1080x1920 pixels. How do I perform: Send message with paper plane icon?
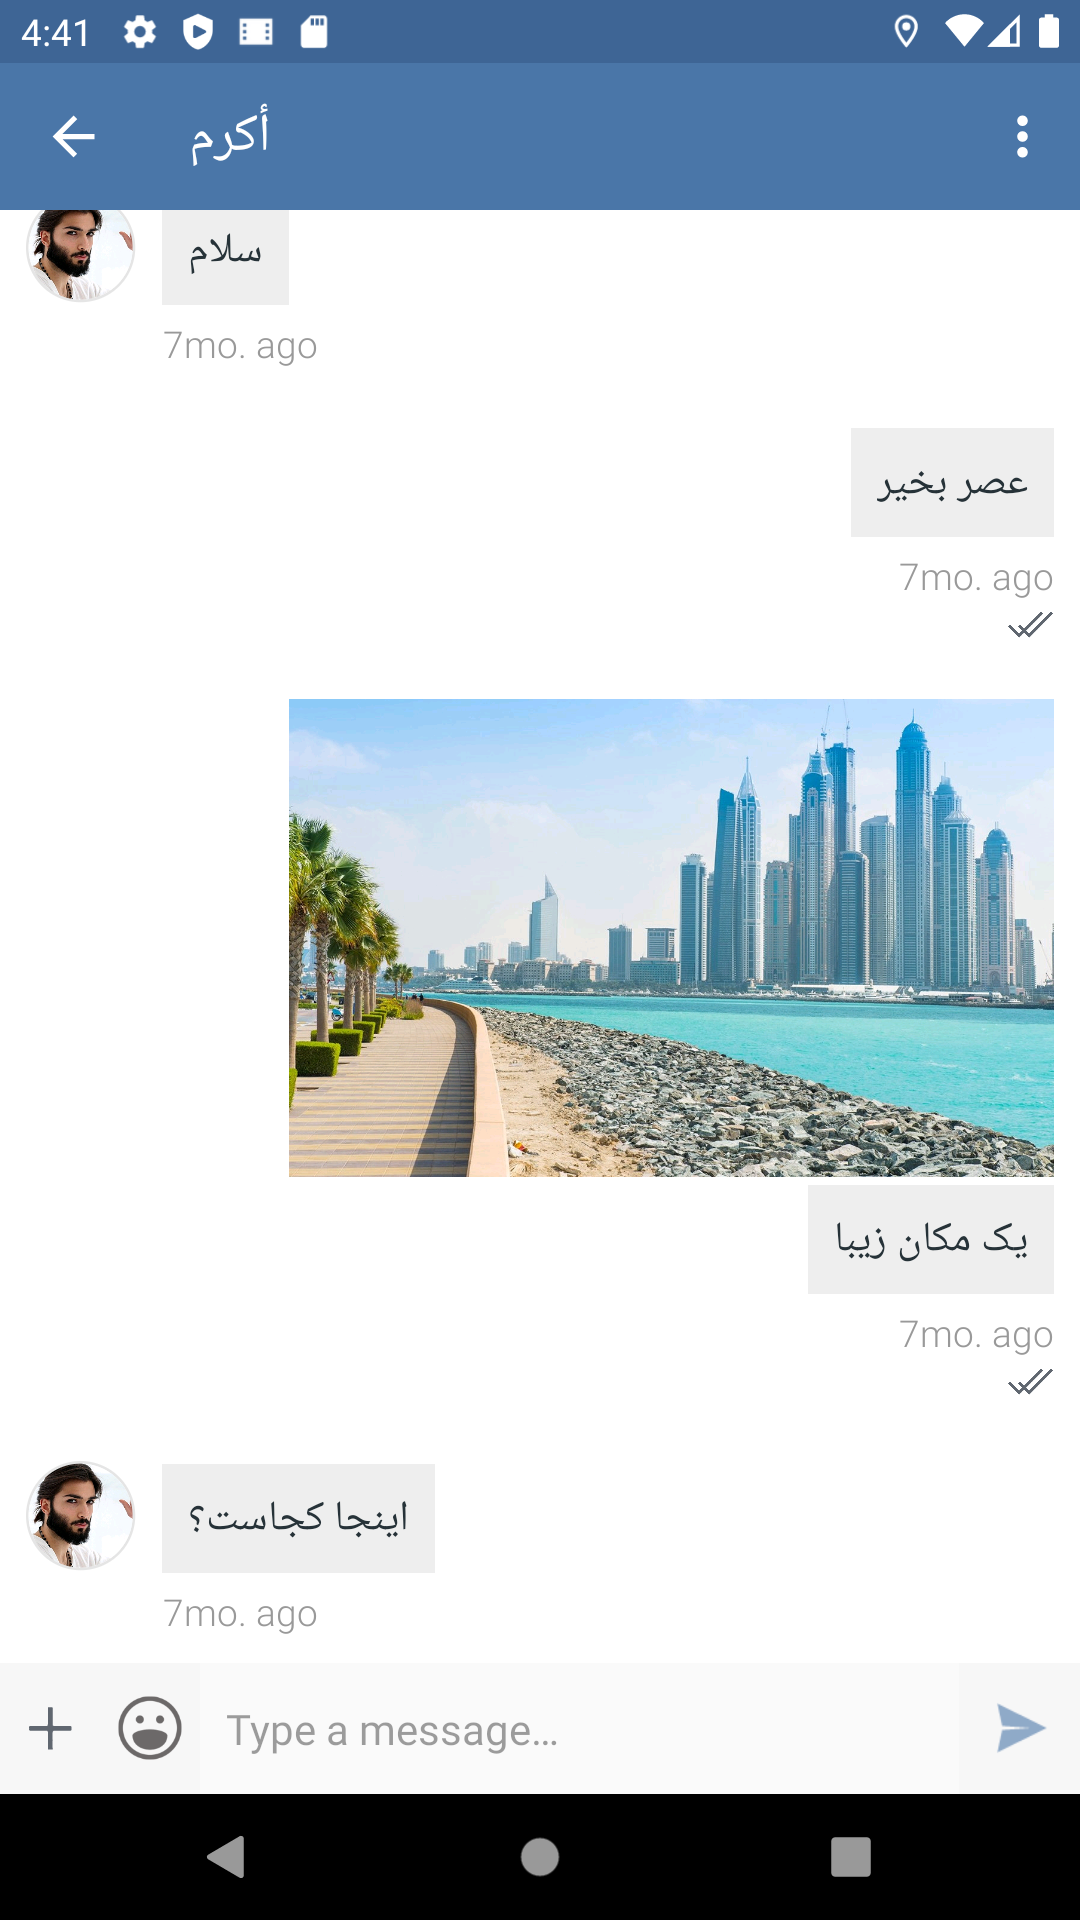coord(1021,1729)
